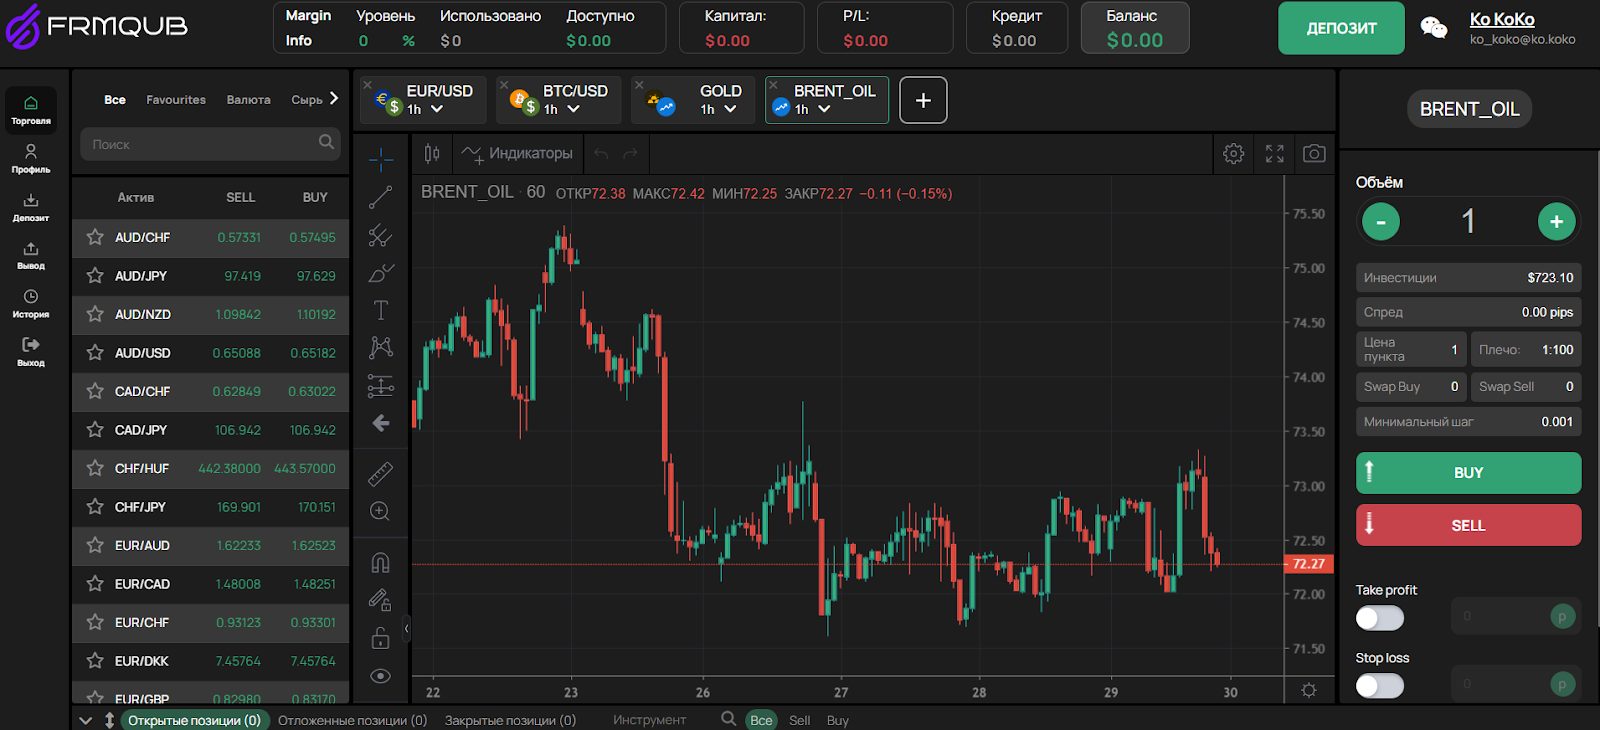
Task: Favorite the AUD/CHF asset star
Action: 95,237
